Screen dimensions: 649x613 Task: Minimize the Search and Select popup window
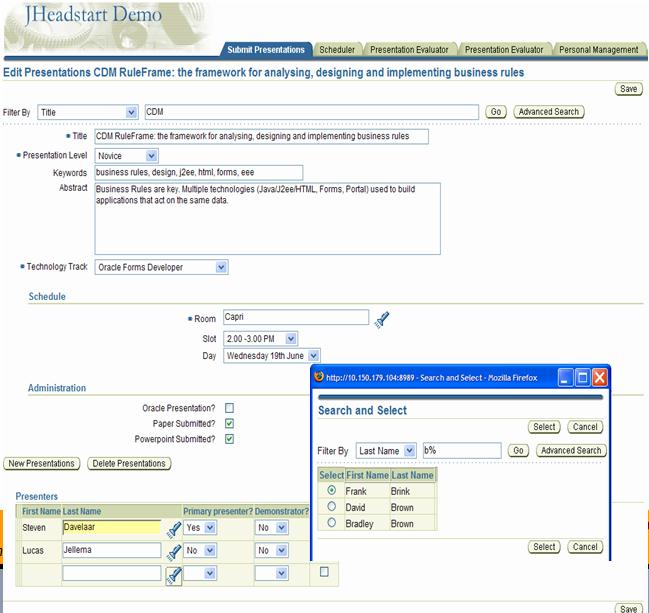[x=565, y=377]
